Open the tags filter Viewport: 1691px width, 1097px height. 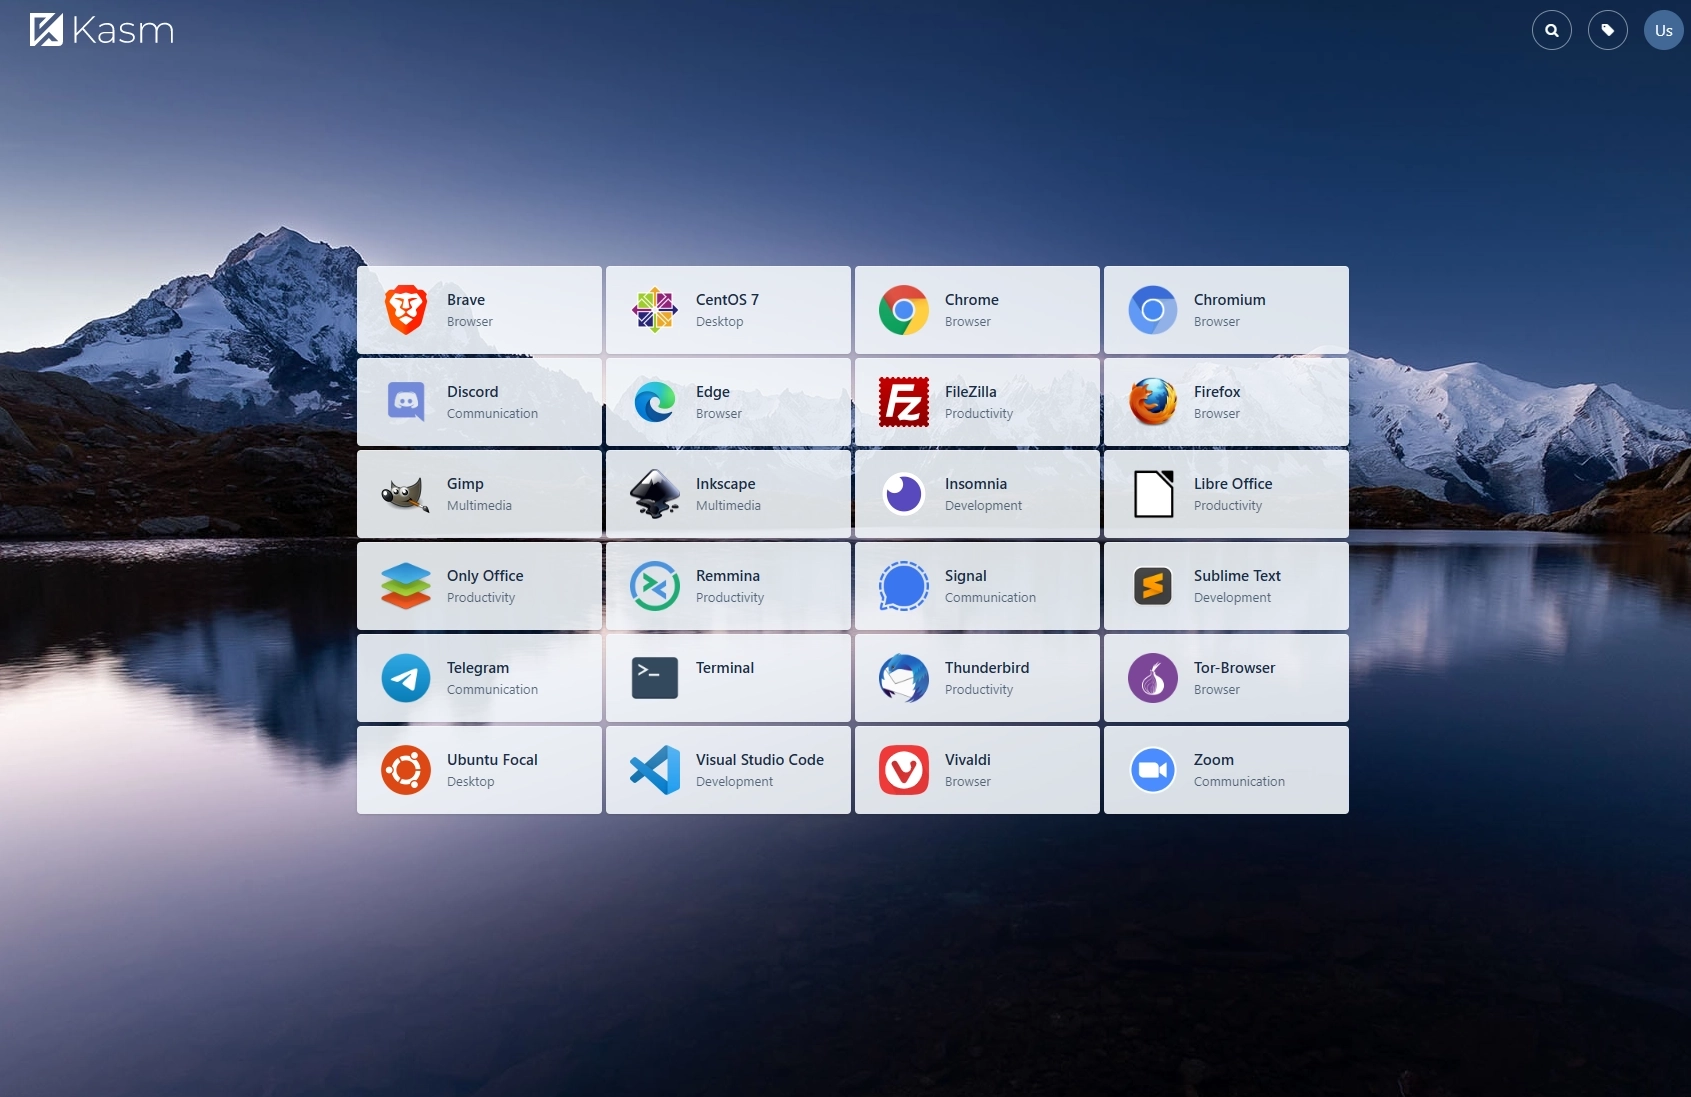point(1608,30)
